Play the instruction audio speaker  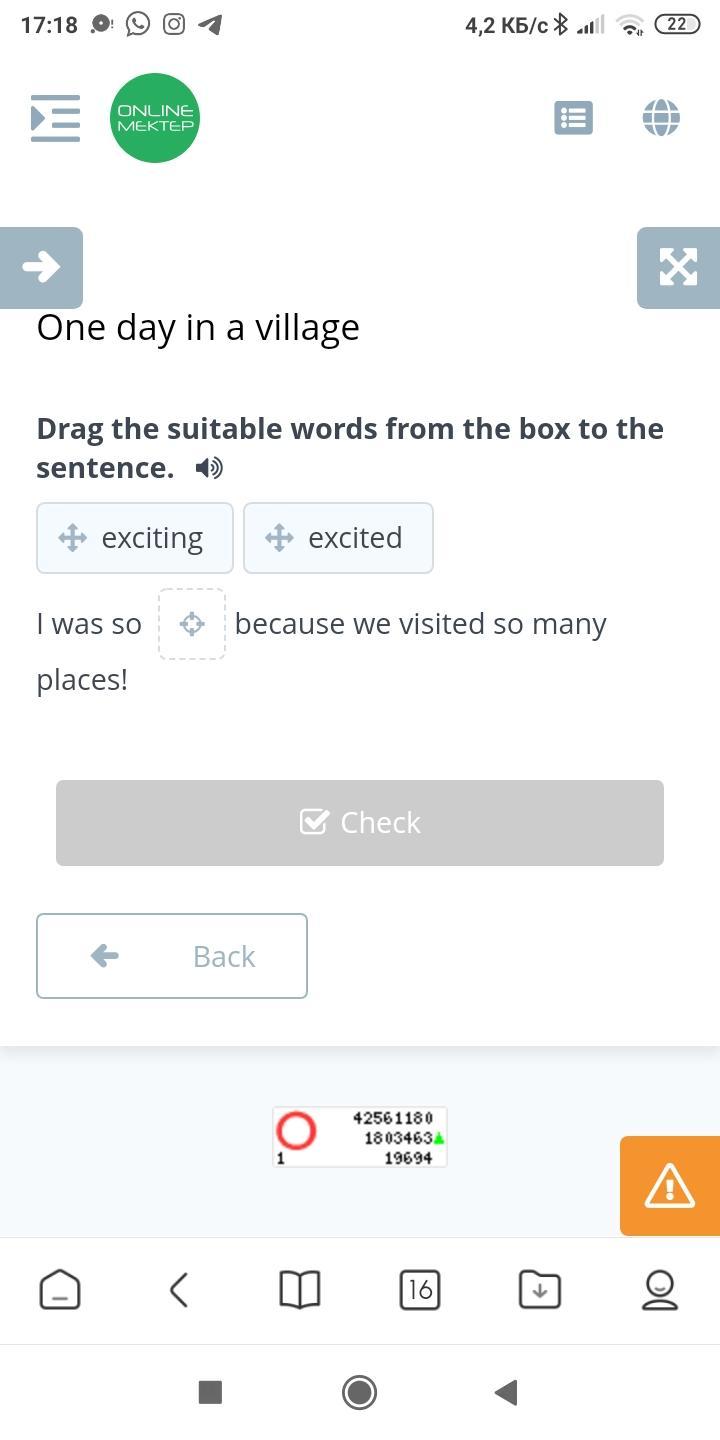209,468
